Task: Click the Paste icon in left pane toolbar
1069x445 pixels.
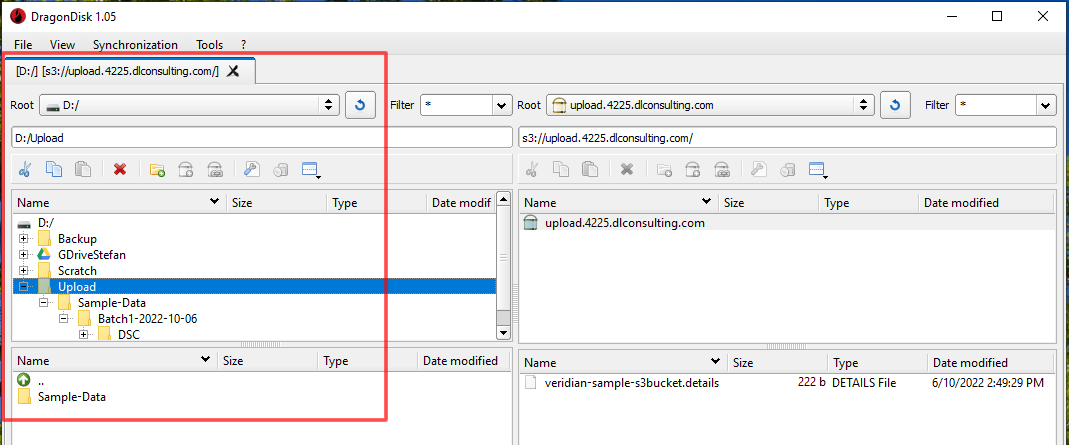Action: tap(83, 169)
